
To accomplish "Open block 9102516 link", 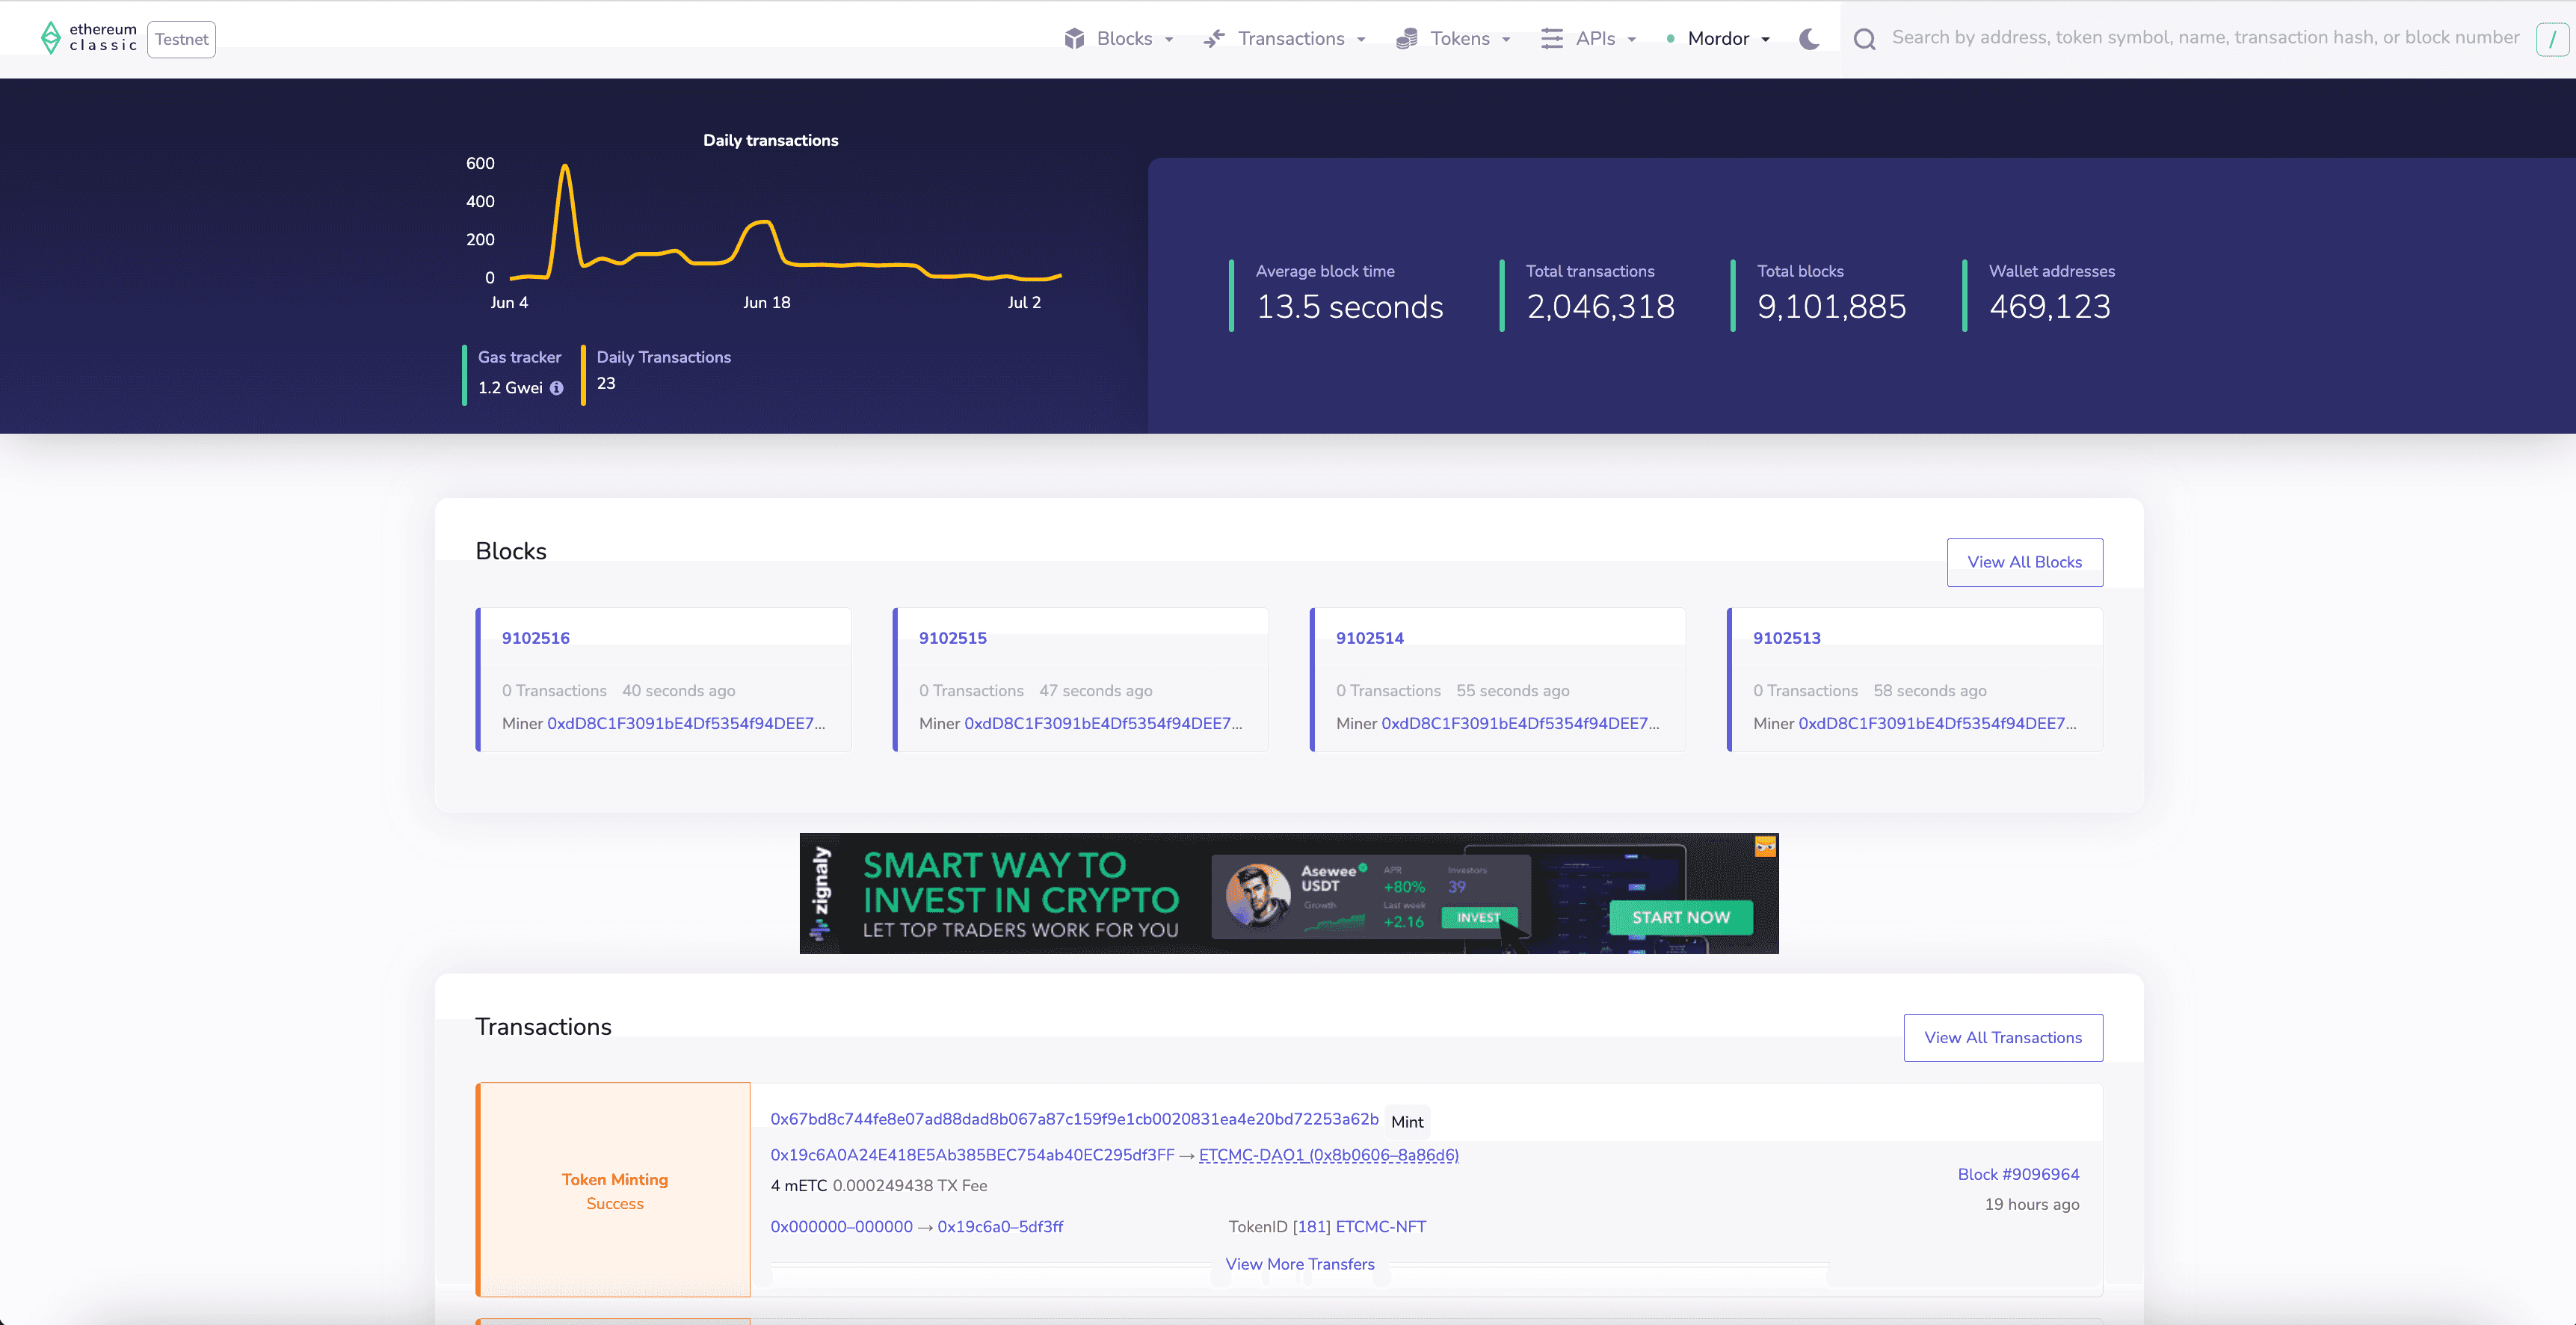I will (x=535, y=638).
